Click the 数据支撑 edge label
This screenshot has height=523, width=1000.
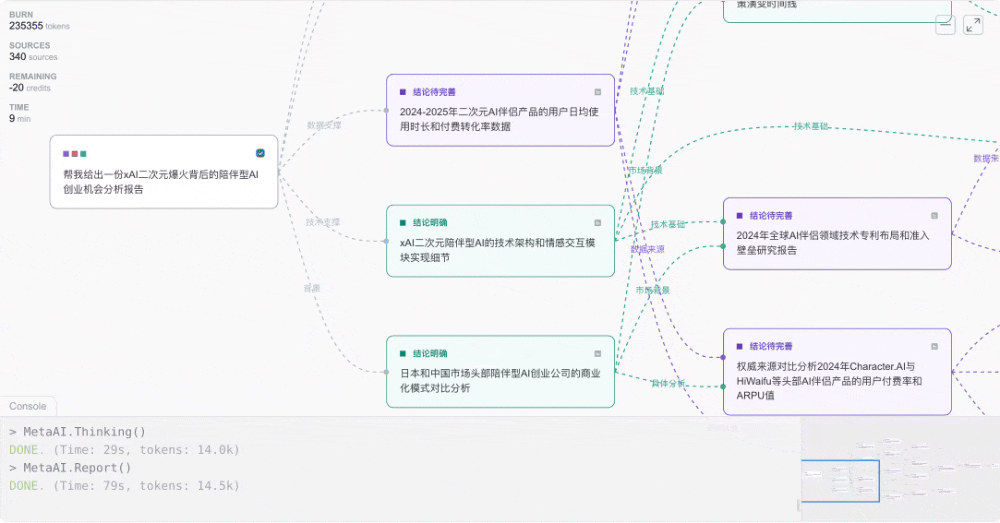(324, 126)
